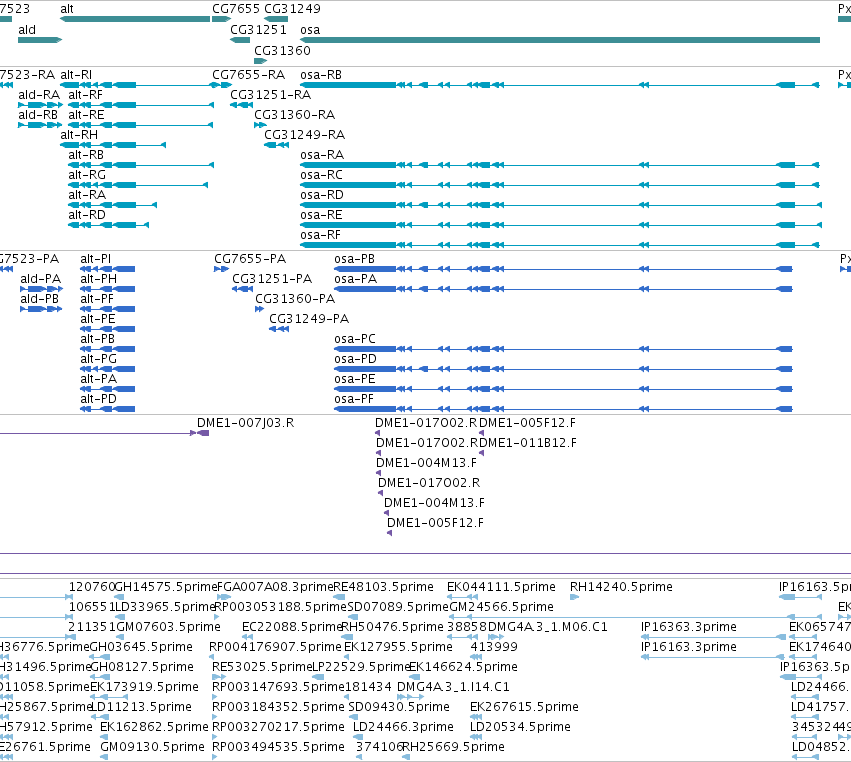Image resolution: width=851 pixels, height=762 pixels.
Task: Click transcript alt-RE label
Action: pyautogui.click(x=86, y=115)
